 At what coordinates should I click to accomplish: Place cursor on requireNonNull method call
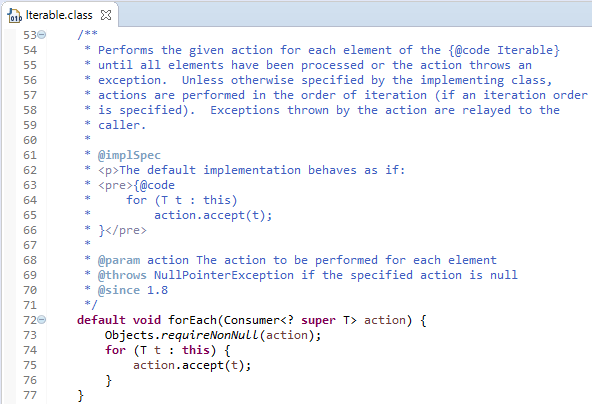click(x=210, y=335)
